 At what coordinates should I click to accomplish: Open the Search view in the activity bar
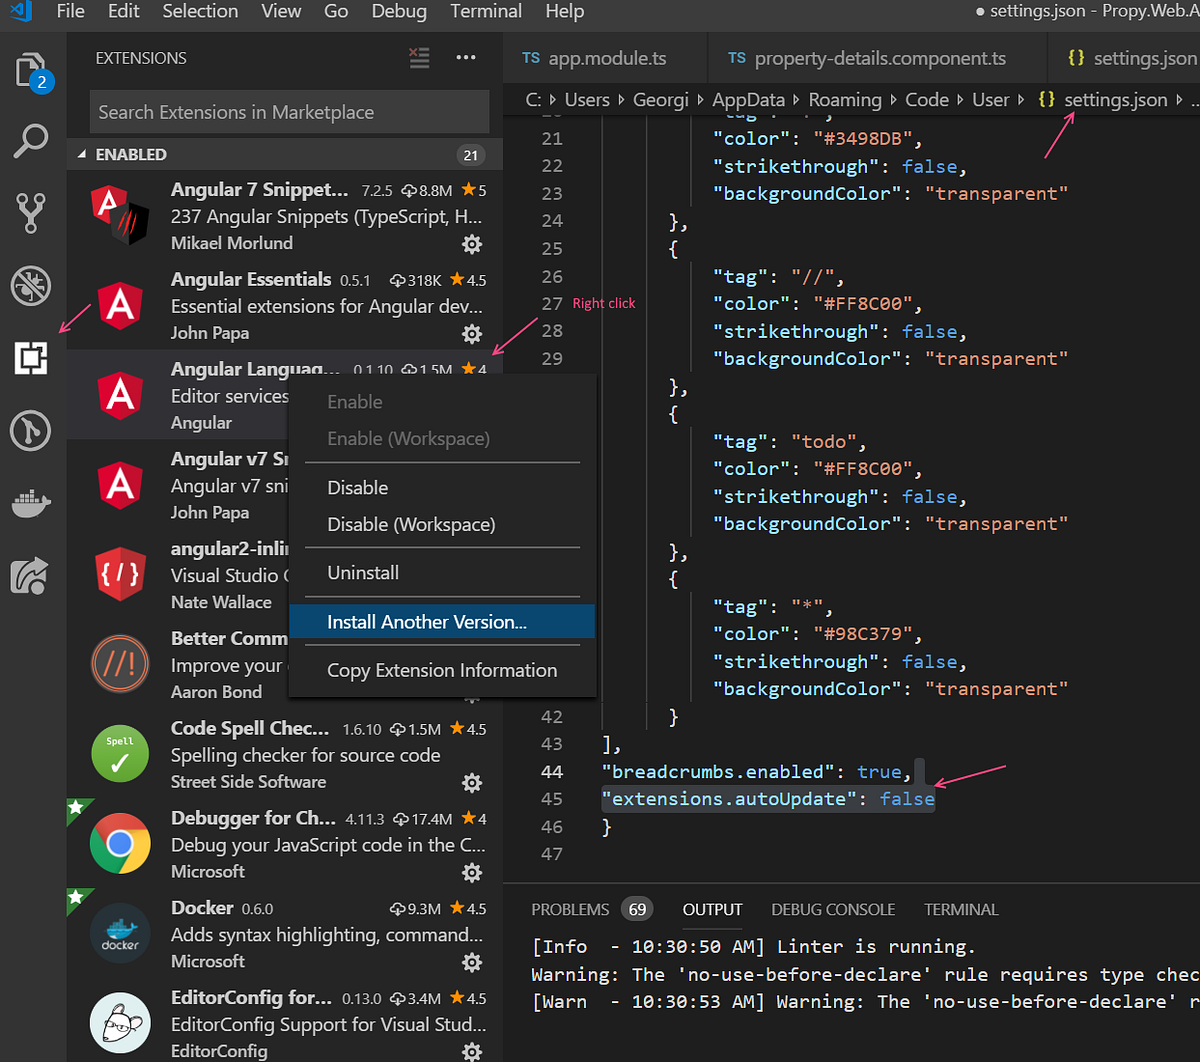tap(30, 142)
